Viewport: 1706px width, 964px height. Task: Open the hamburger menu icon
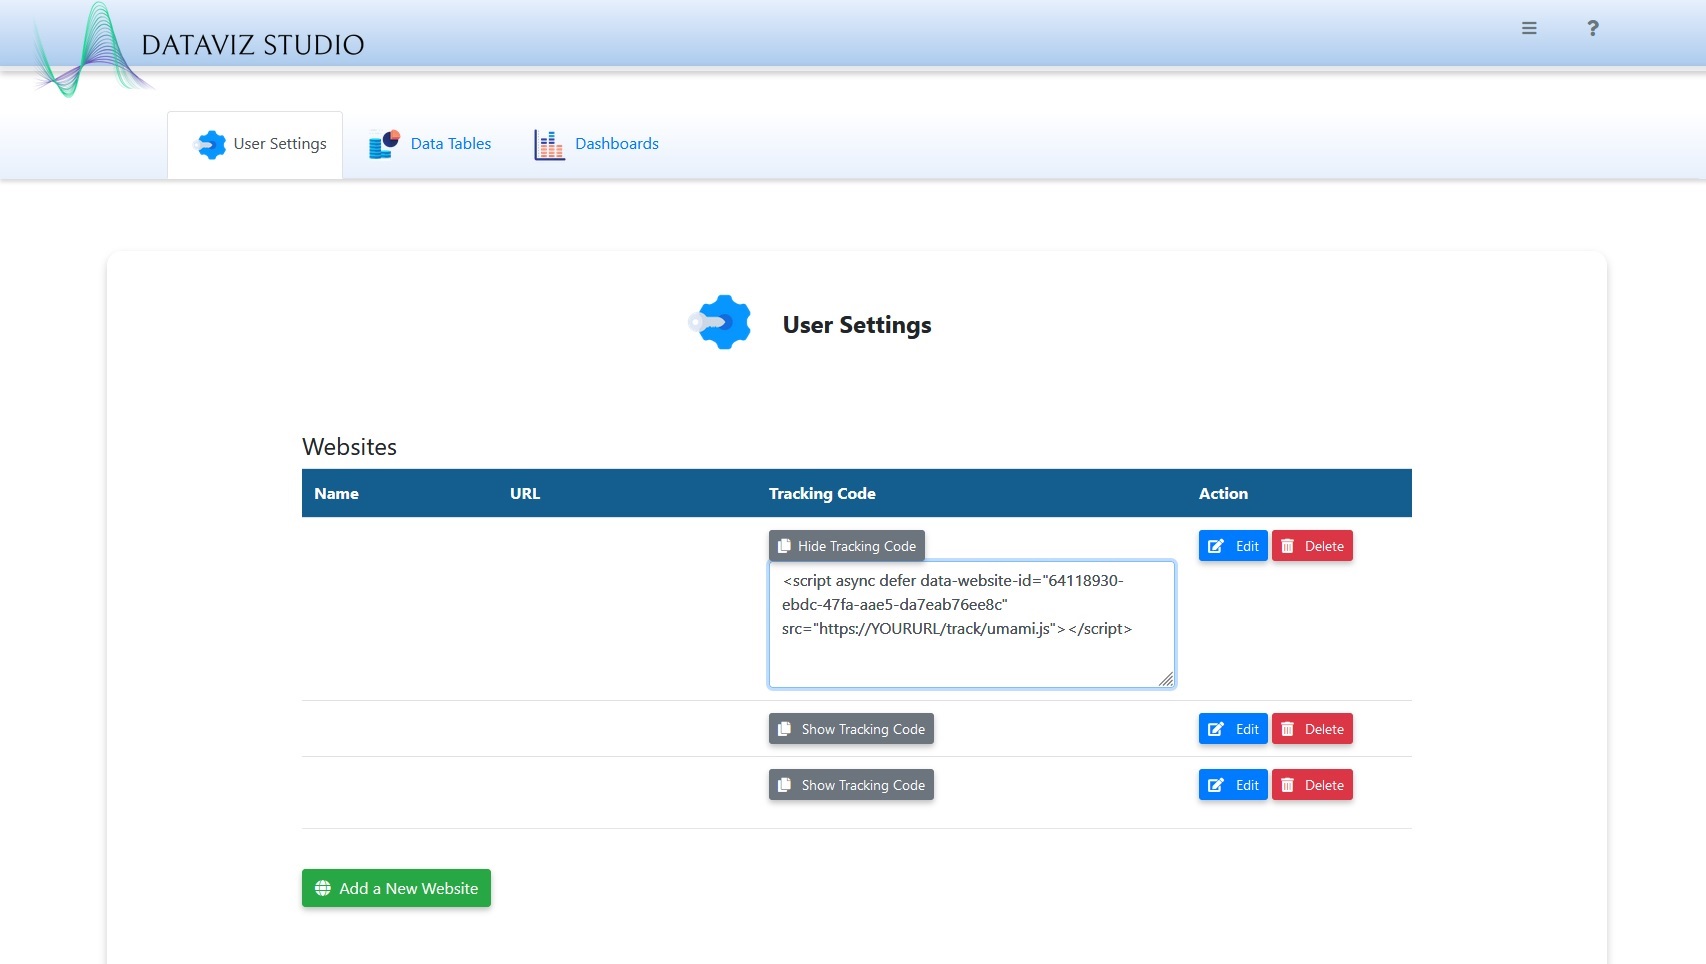pos(1529,28)
